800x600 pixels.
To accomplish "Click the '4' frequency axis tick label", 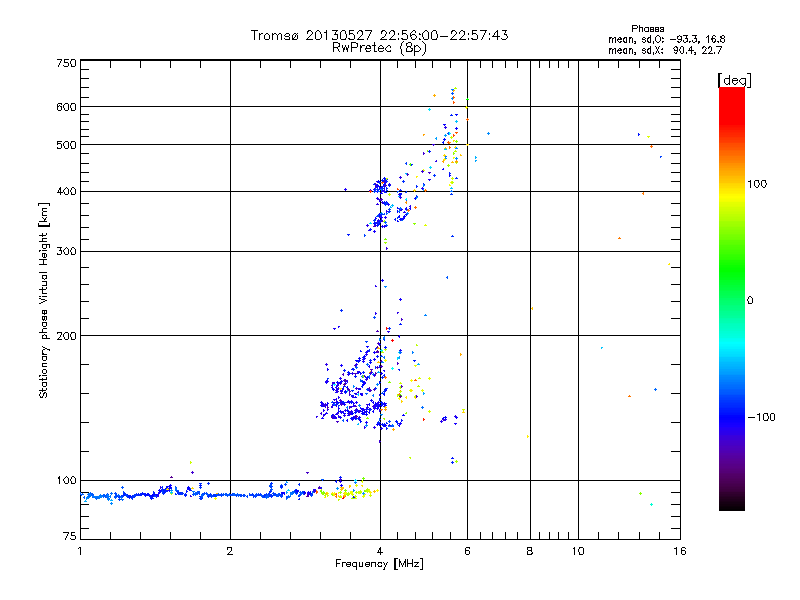I will coord(380,551).
